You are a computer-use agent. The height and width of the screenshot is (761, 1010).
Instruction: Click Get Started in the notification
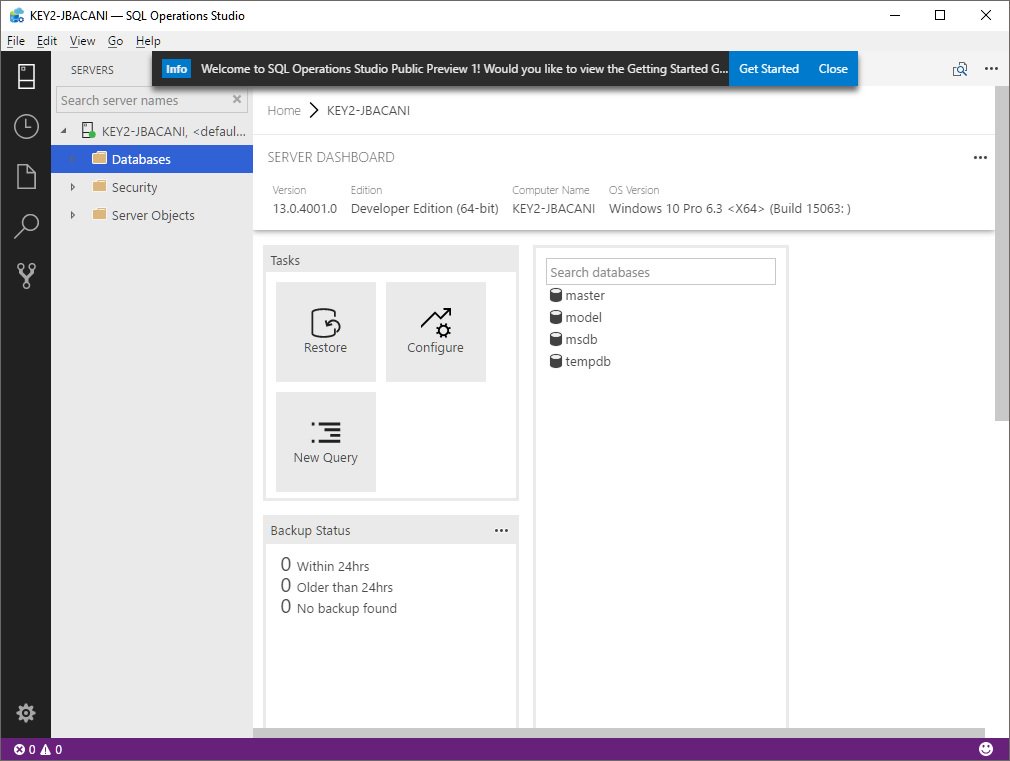click(x=768, y=69)
